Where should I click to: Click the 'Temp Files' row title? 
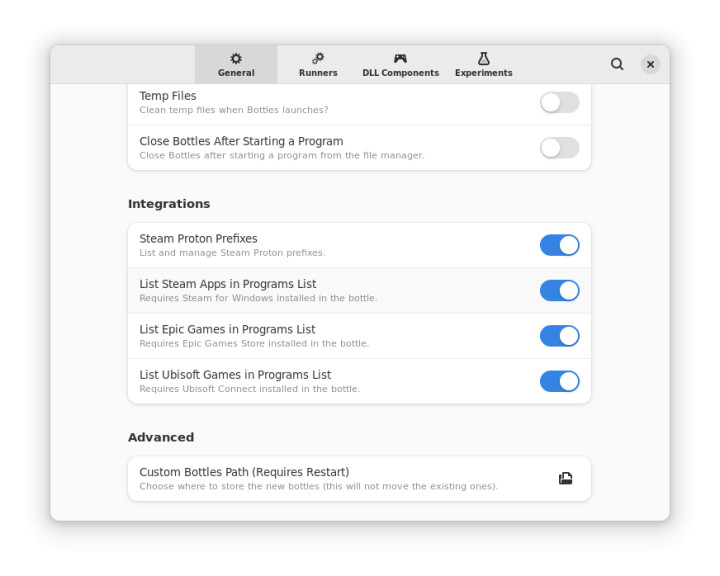168,96
